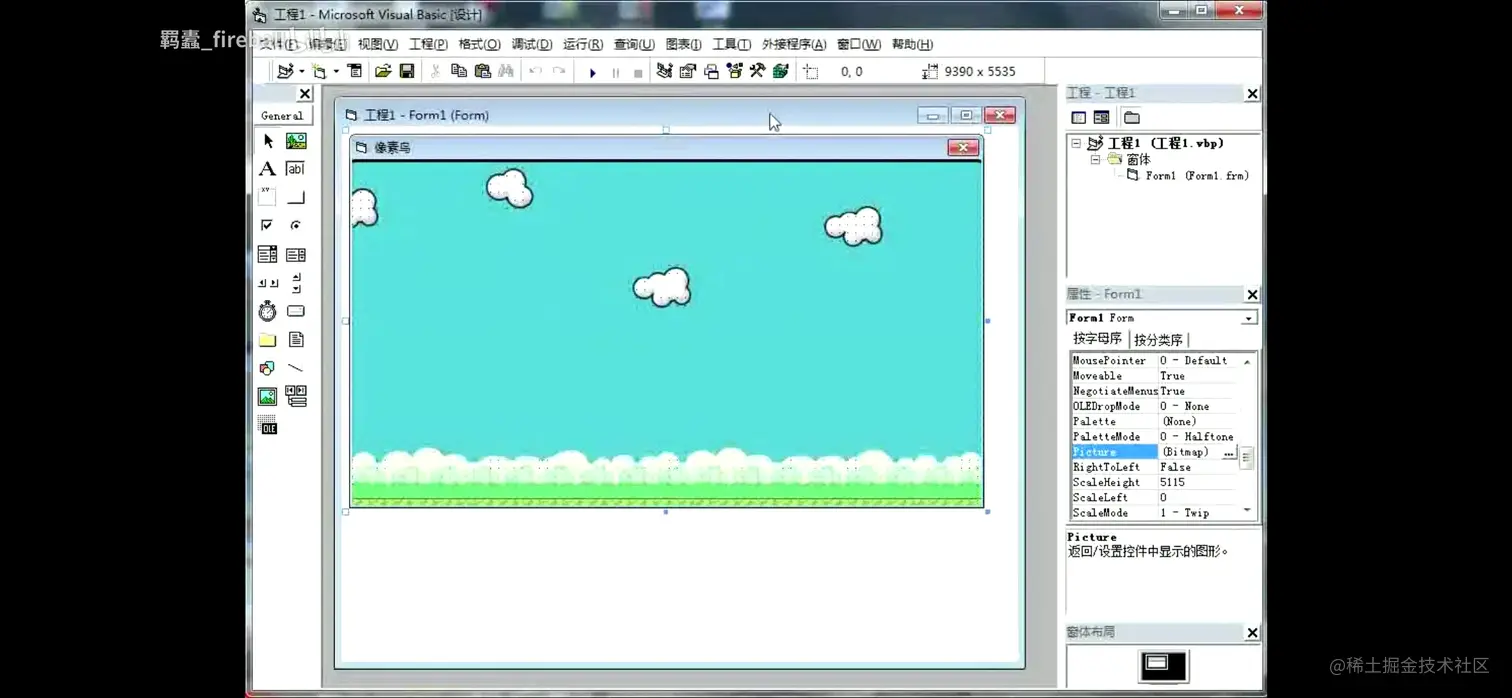Select the Data control tool
This screenshot has height=698, width=1512.
pyautogui.click(x=296, y=397)
